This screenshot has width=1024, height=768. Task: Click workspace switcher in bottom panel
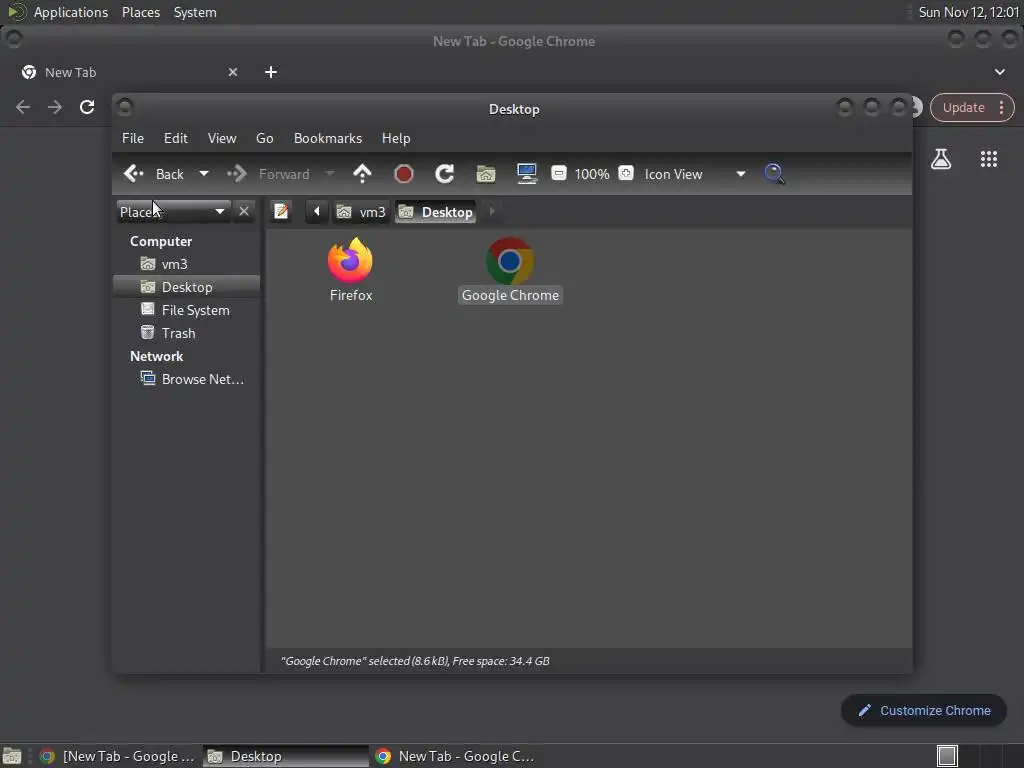947,756
